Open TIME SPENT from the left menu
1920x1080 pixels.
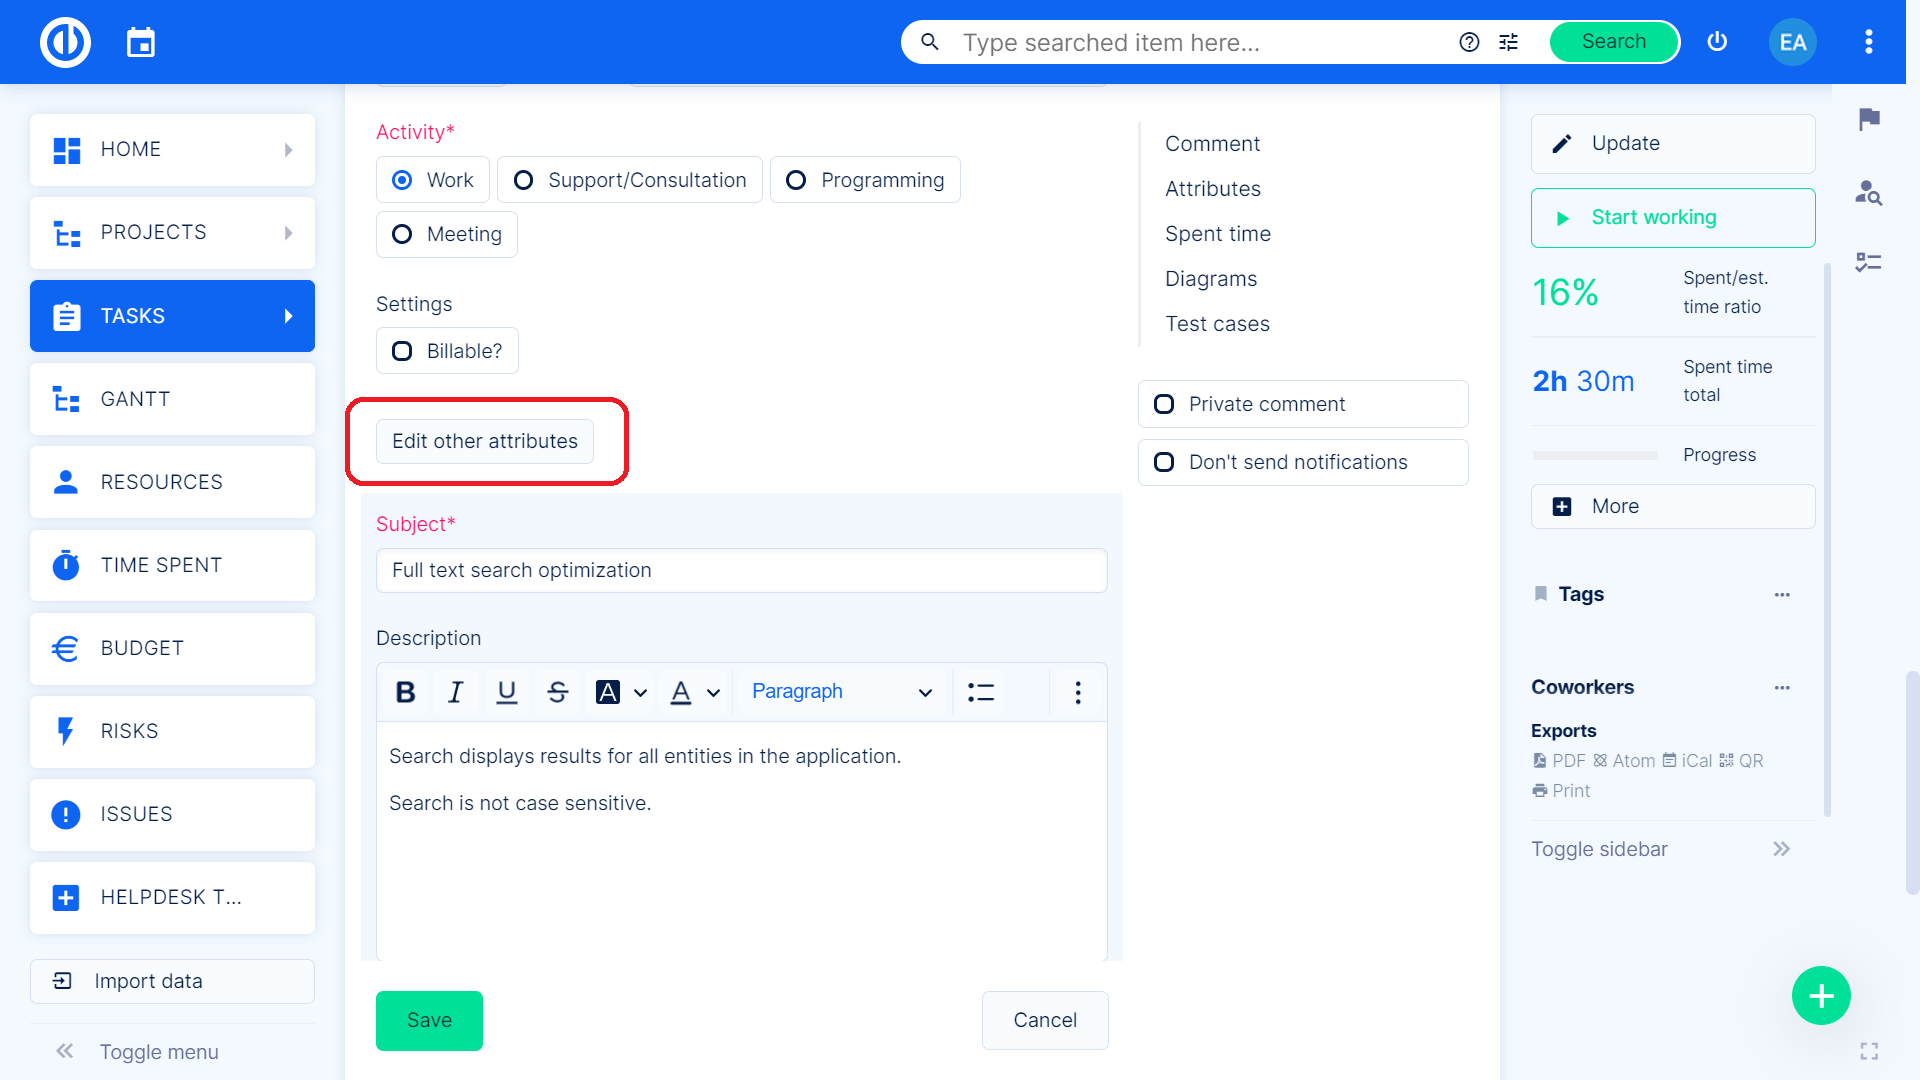tap(172, 565)
